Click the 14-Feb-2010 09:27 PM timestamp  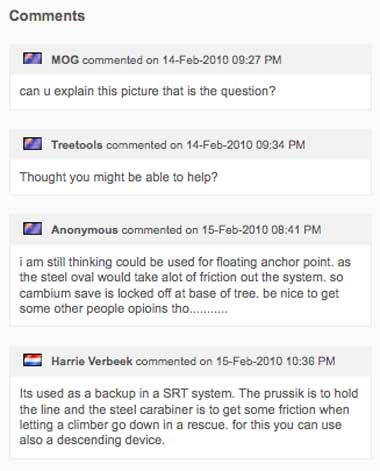click(x=222, y=60)
